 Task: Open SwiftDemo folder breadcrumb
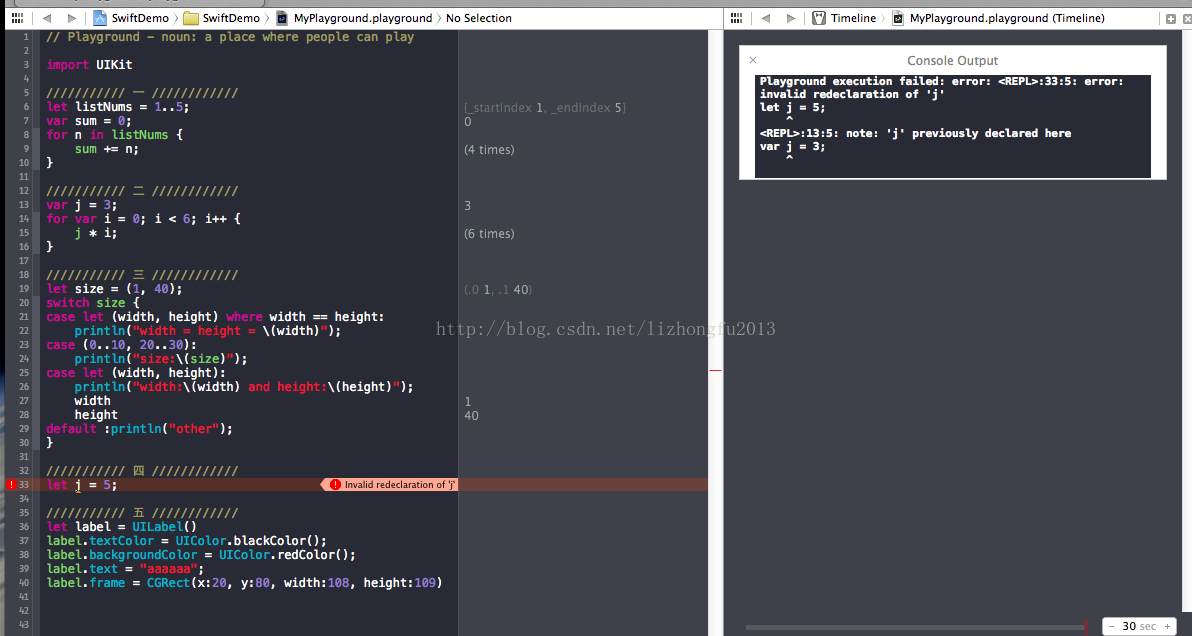click(221, 17)
